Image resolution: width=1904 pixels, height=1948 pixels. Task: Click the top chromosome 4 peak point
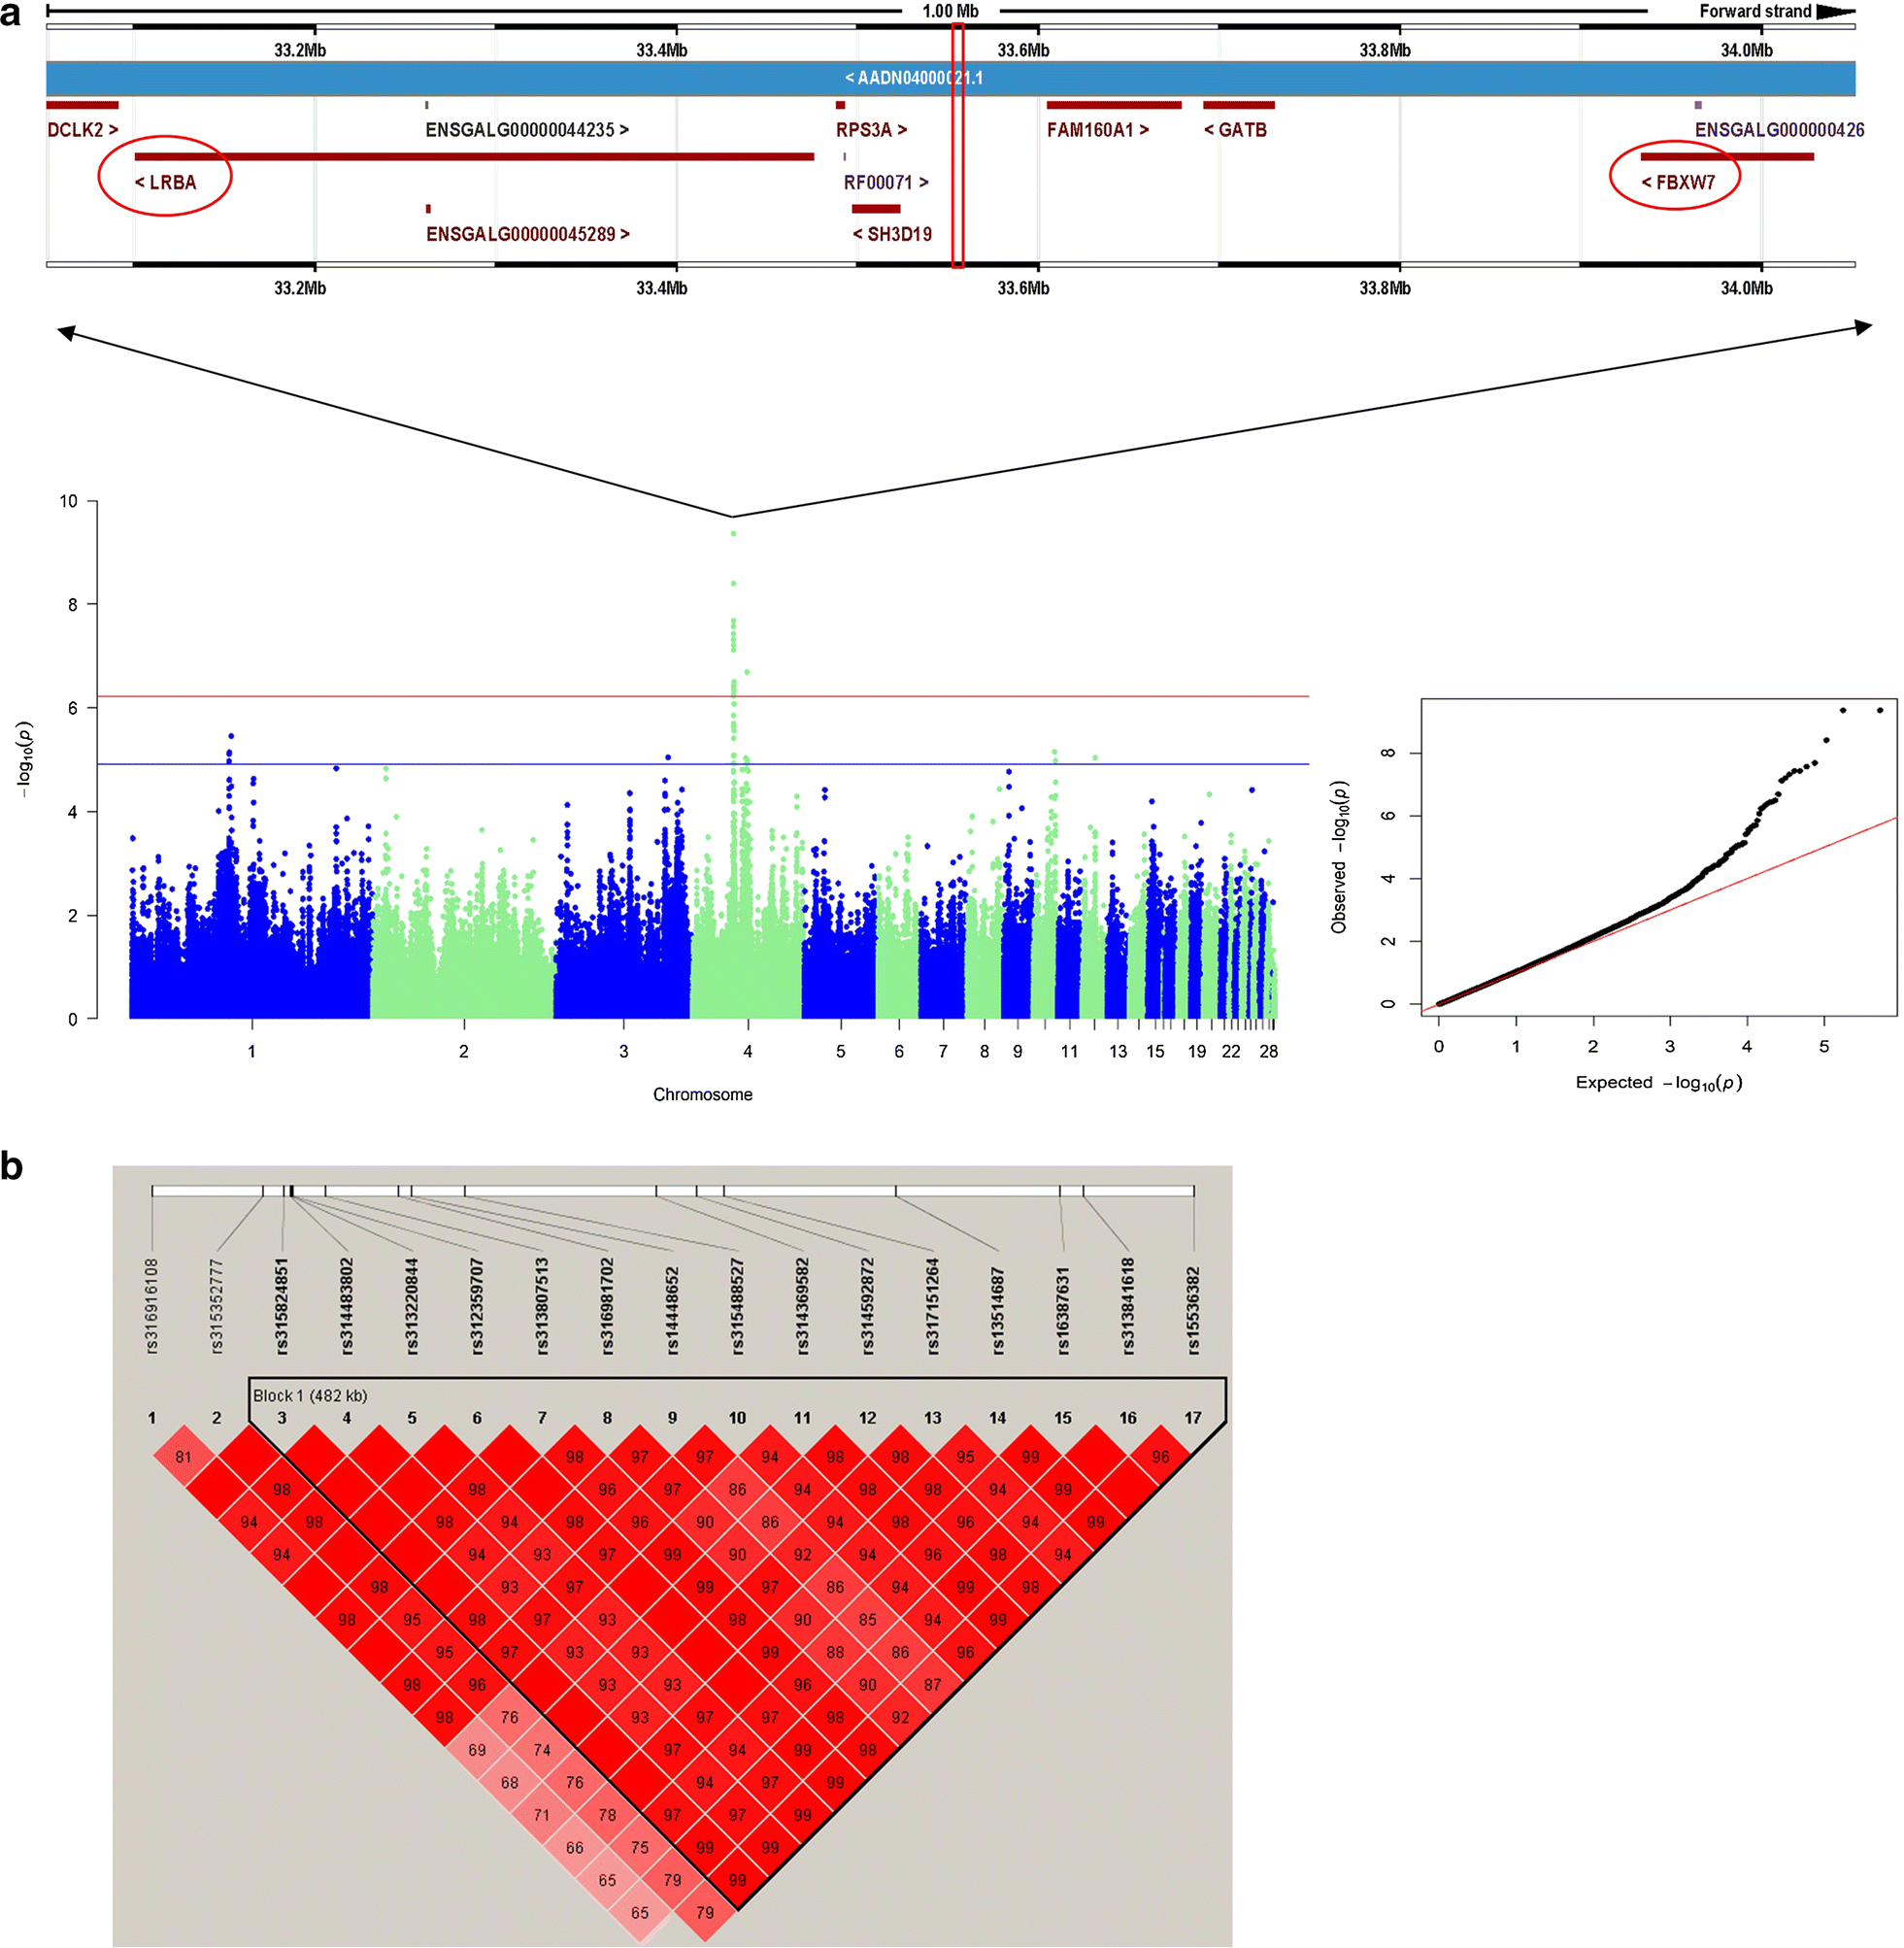733,534
